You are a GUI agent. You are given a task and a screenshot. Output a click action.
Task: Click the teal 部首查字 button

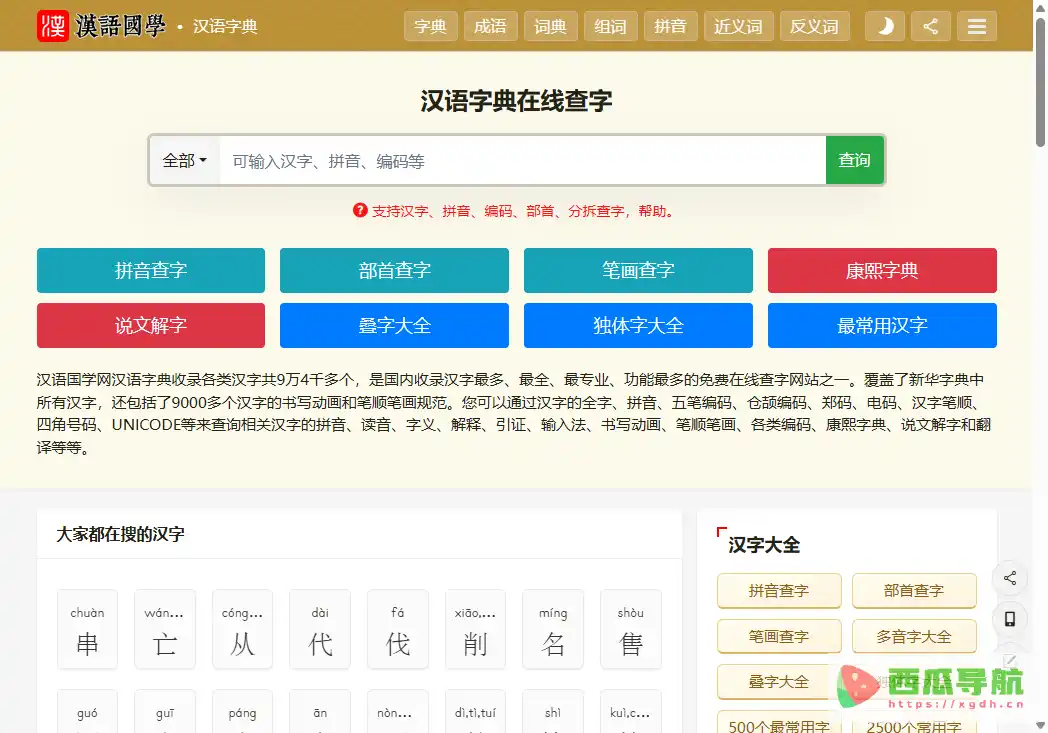click(394, 270)
